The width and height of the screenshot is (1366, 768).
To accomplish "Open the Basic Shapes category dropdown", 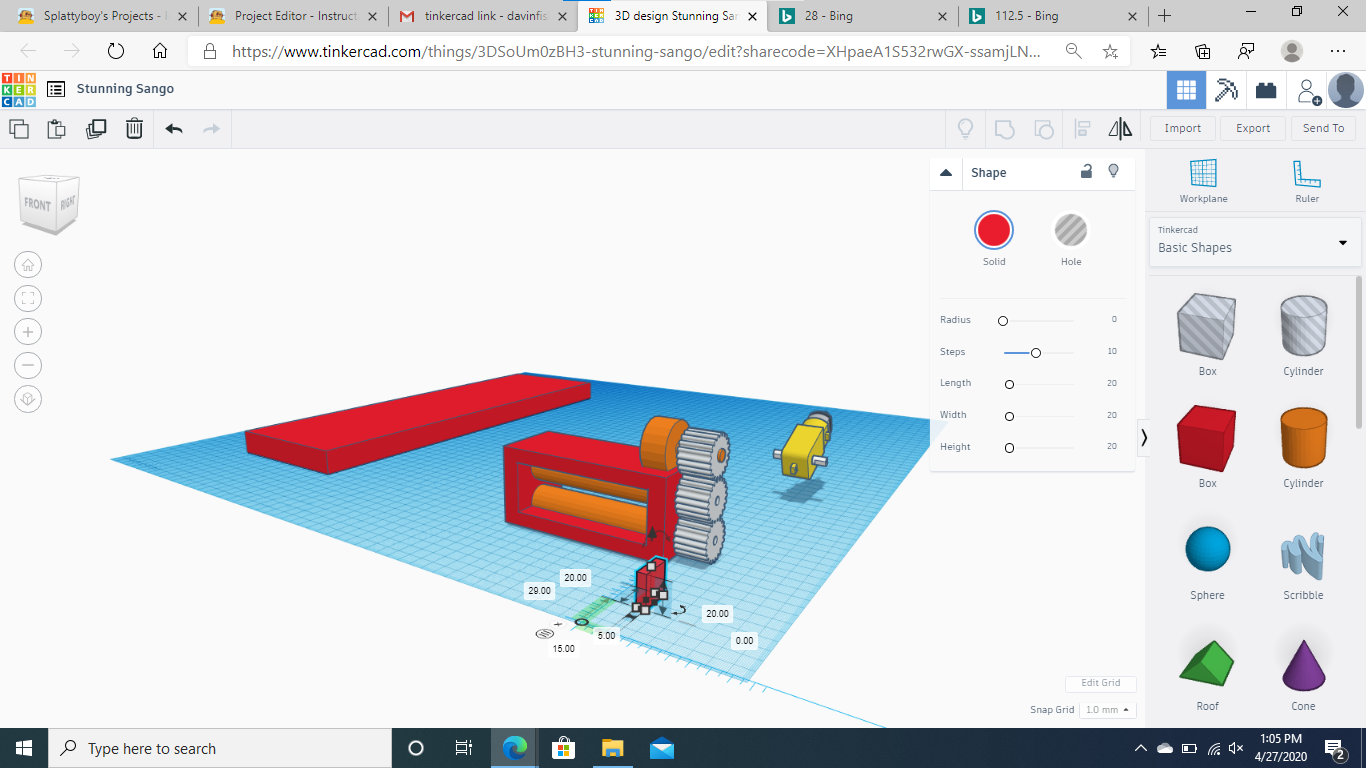I will pos(1255,242).
